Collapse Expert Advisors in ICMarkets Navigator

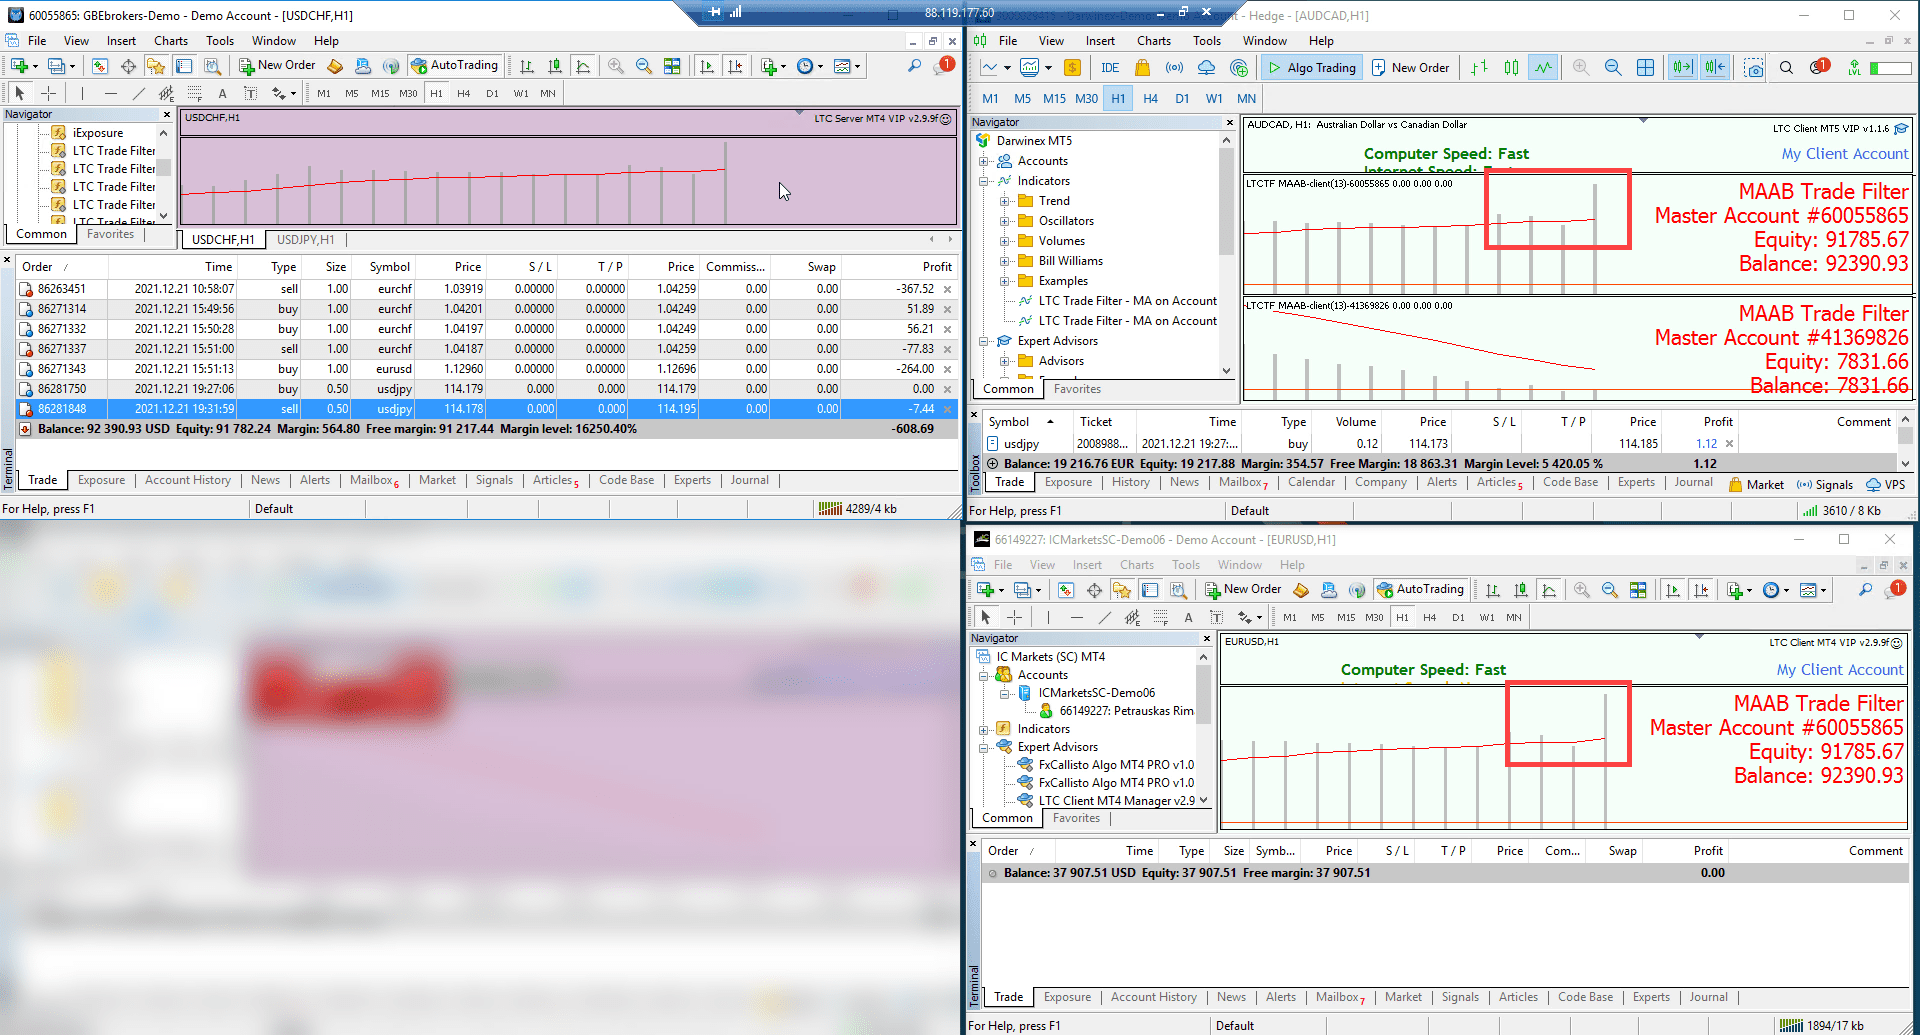pos(984,747)
